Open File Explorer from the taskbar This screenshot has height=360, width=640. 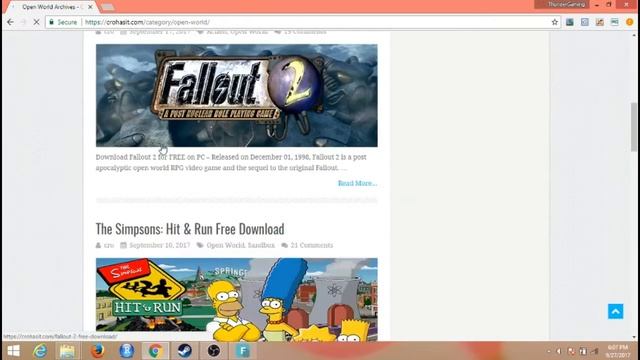tap(67, 351)
